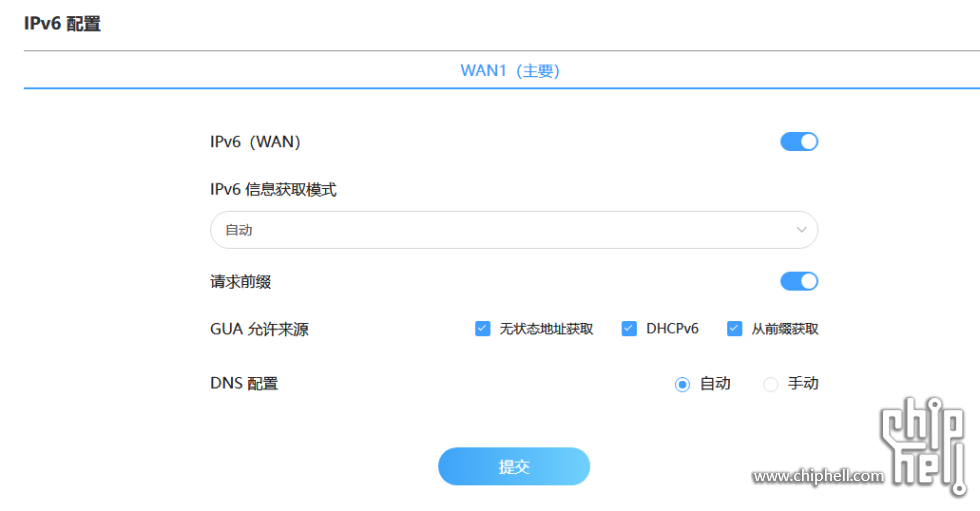Image resolution: width=980 pixels, height=511 pixels.
Task: Click the 从前缀获取 option label text
Action: click(x=785, y=329)
